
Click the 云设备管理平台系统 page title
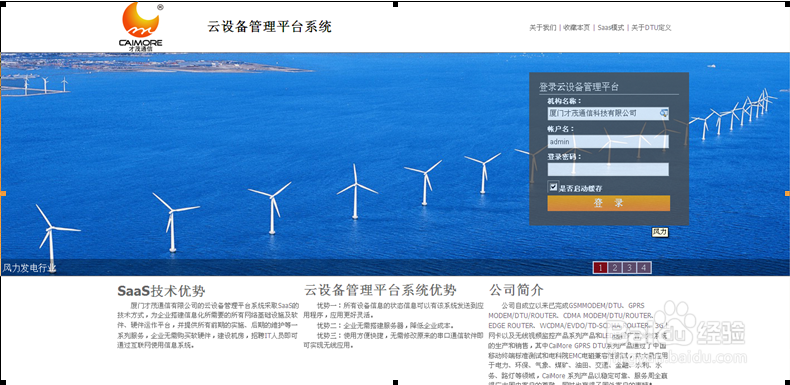point(270,27)
